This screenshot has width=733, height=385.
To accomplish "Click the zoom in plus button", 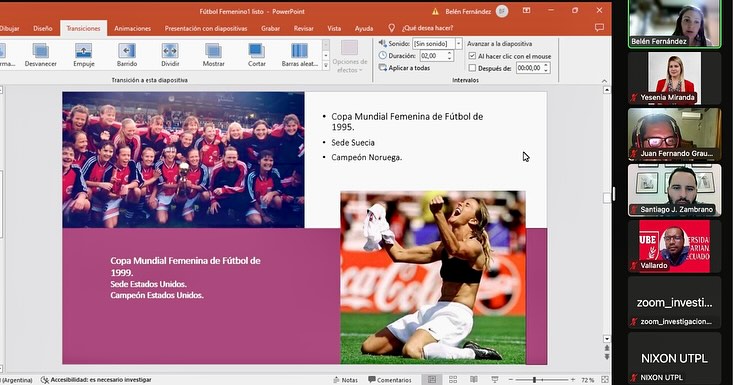I will click(x=573, y=380).
